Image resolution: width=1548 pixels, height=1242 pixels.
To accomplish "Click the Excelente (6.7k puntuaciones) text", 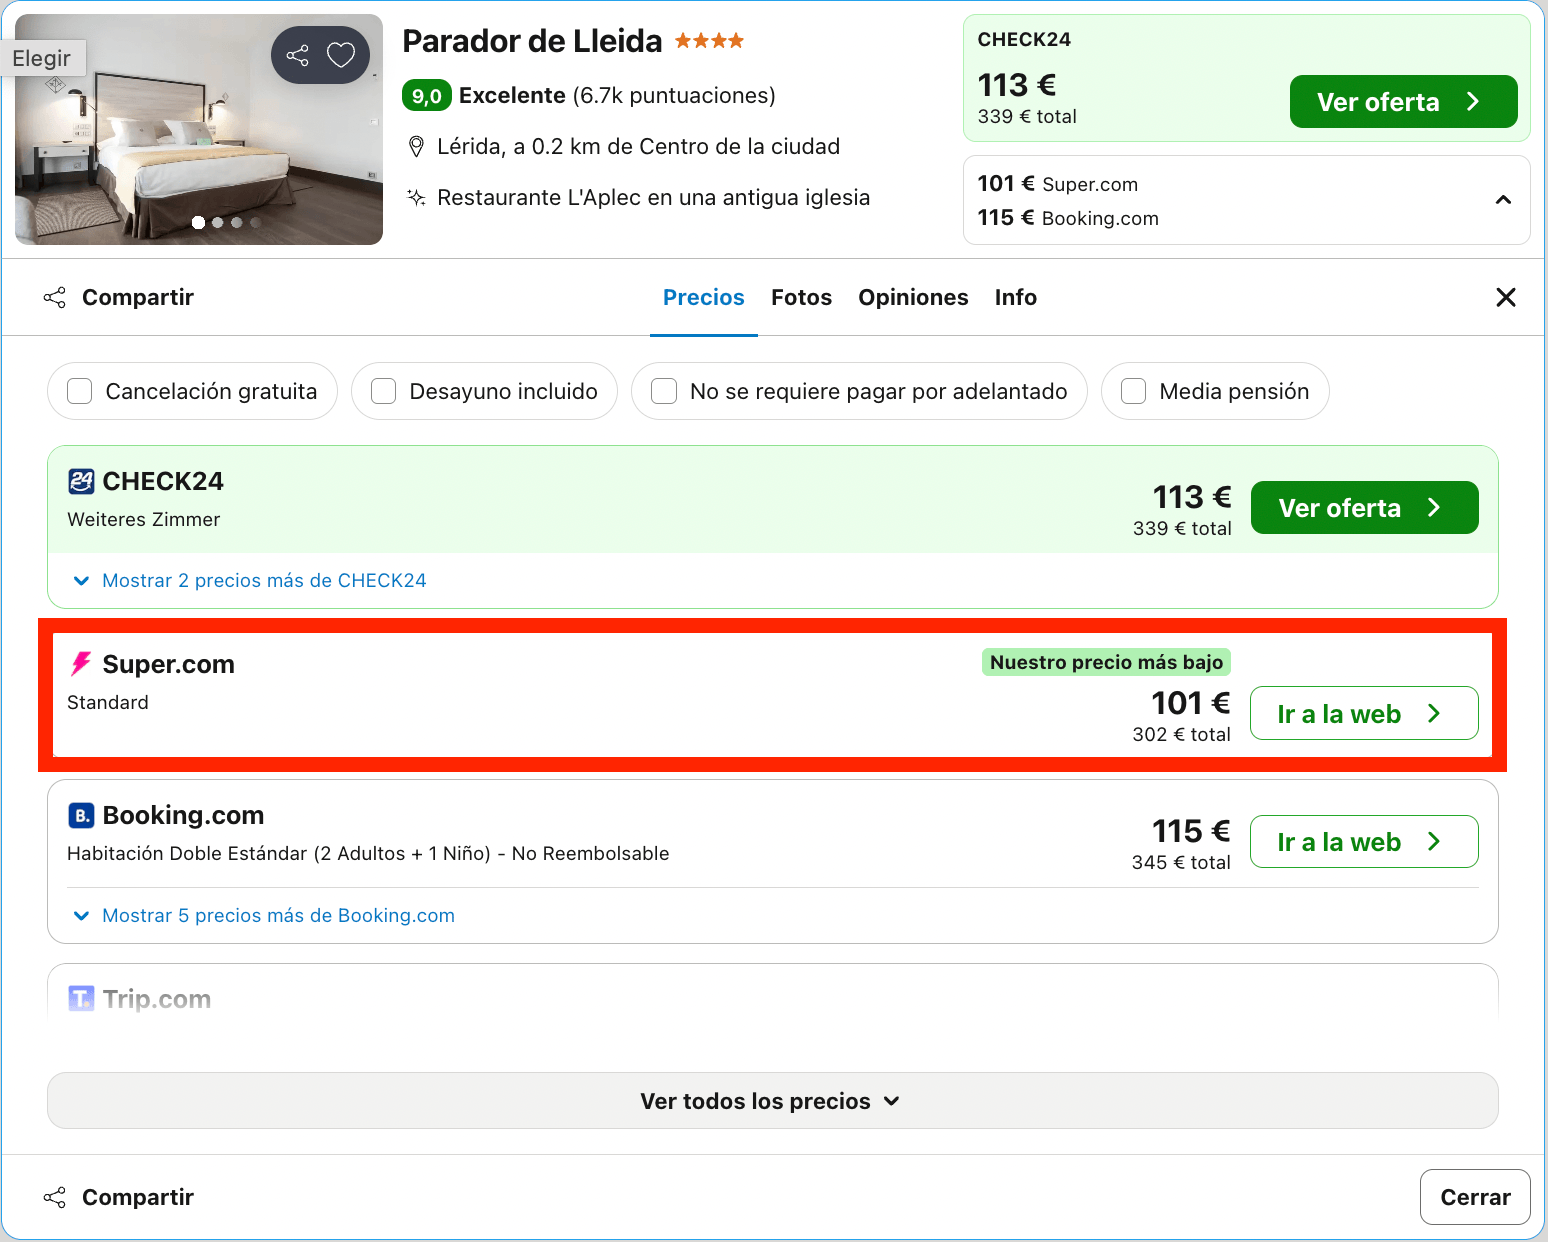I will pos(617,96).
